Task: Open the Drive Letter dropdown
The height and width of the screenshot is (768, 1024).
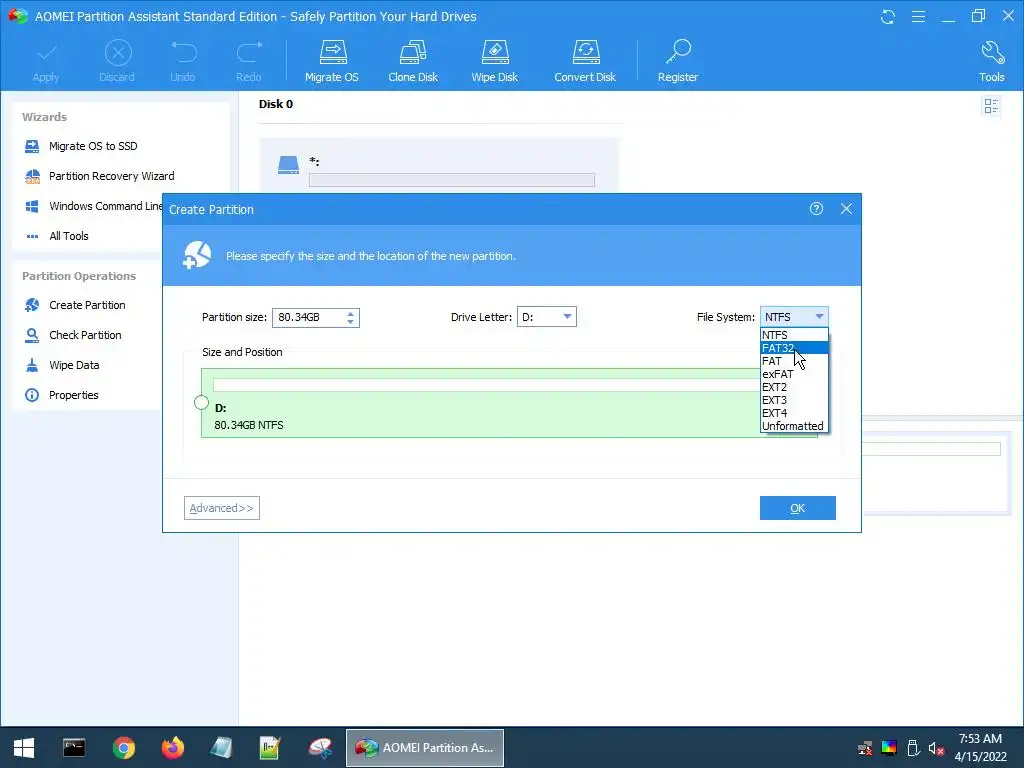Action: [547, 317]
